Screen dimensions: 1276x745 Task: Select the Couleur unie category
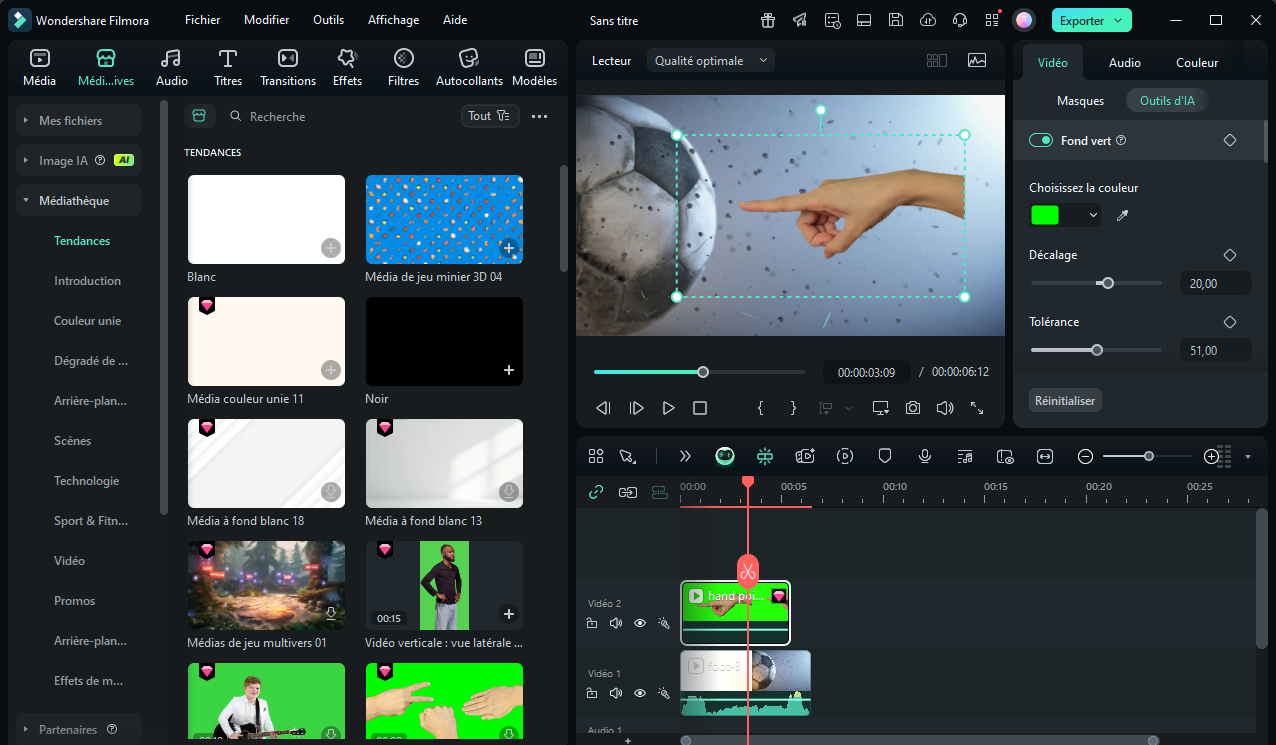pyautogui.click(x=88, y=321)
